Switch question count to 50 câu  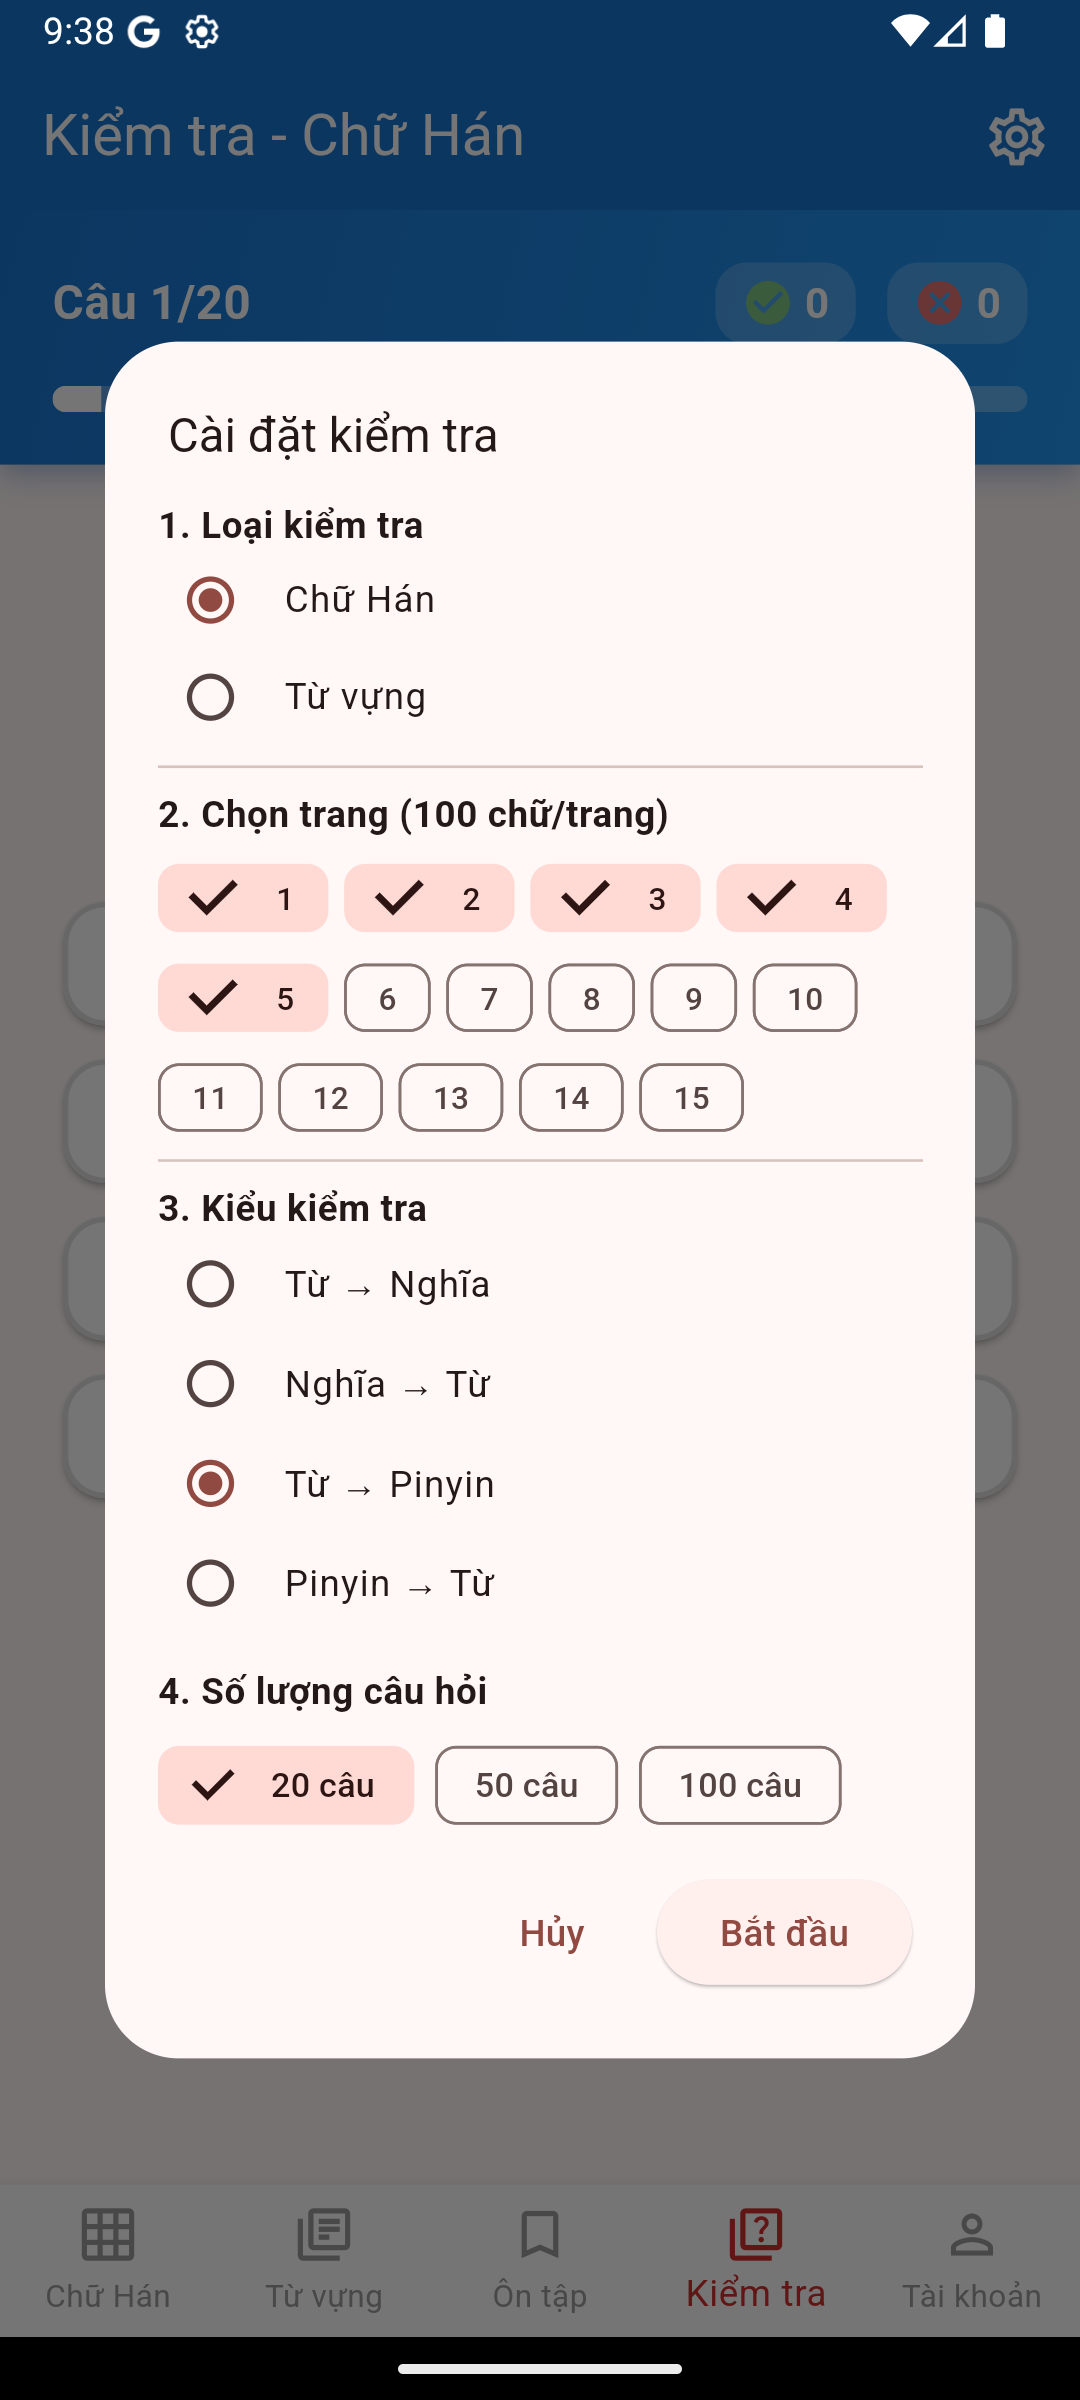[525, 1785]
